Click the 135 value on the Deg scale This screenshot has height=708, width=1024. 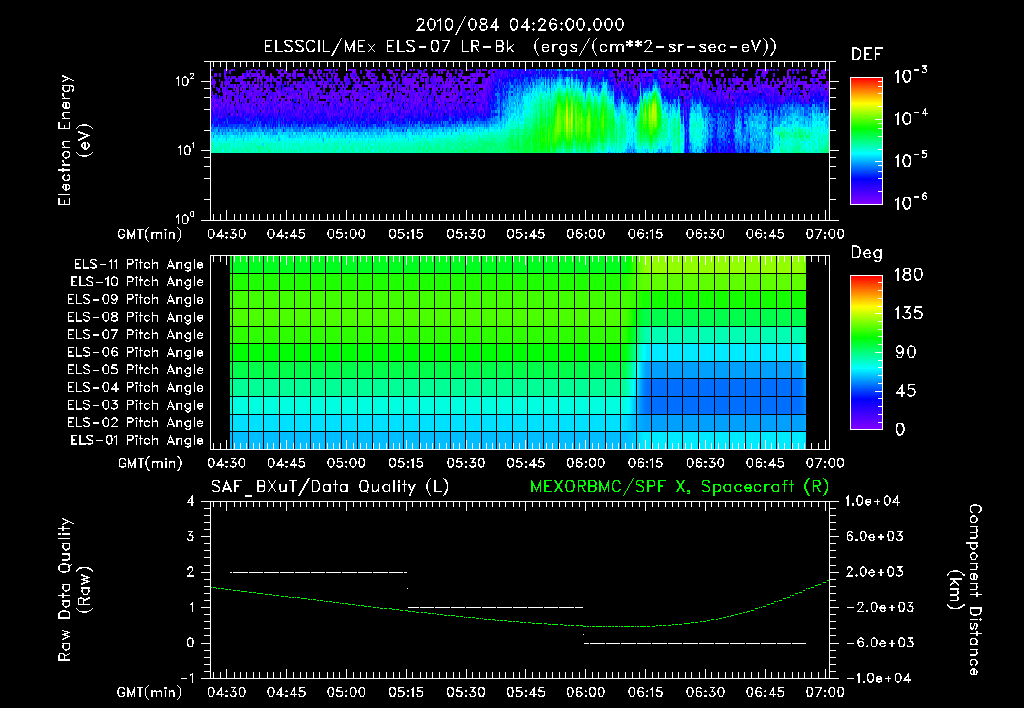(908, 314)
